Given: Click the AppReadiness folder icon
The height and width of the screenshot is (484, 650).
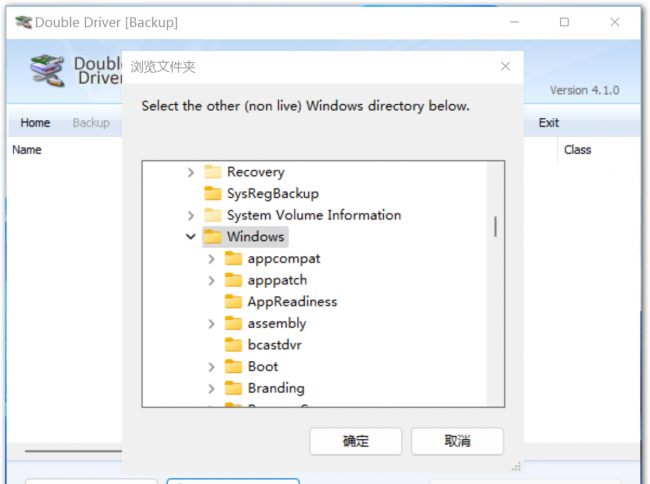Looking at the screenshot, I should 233,301.
